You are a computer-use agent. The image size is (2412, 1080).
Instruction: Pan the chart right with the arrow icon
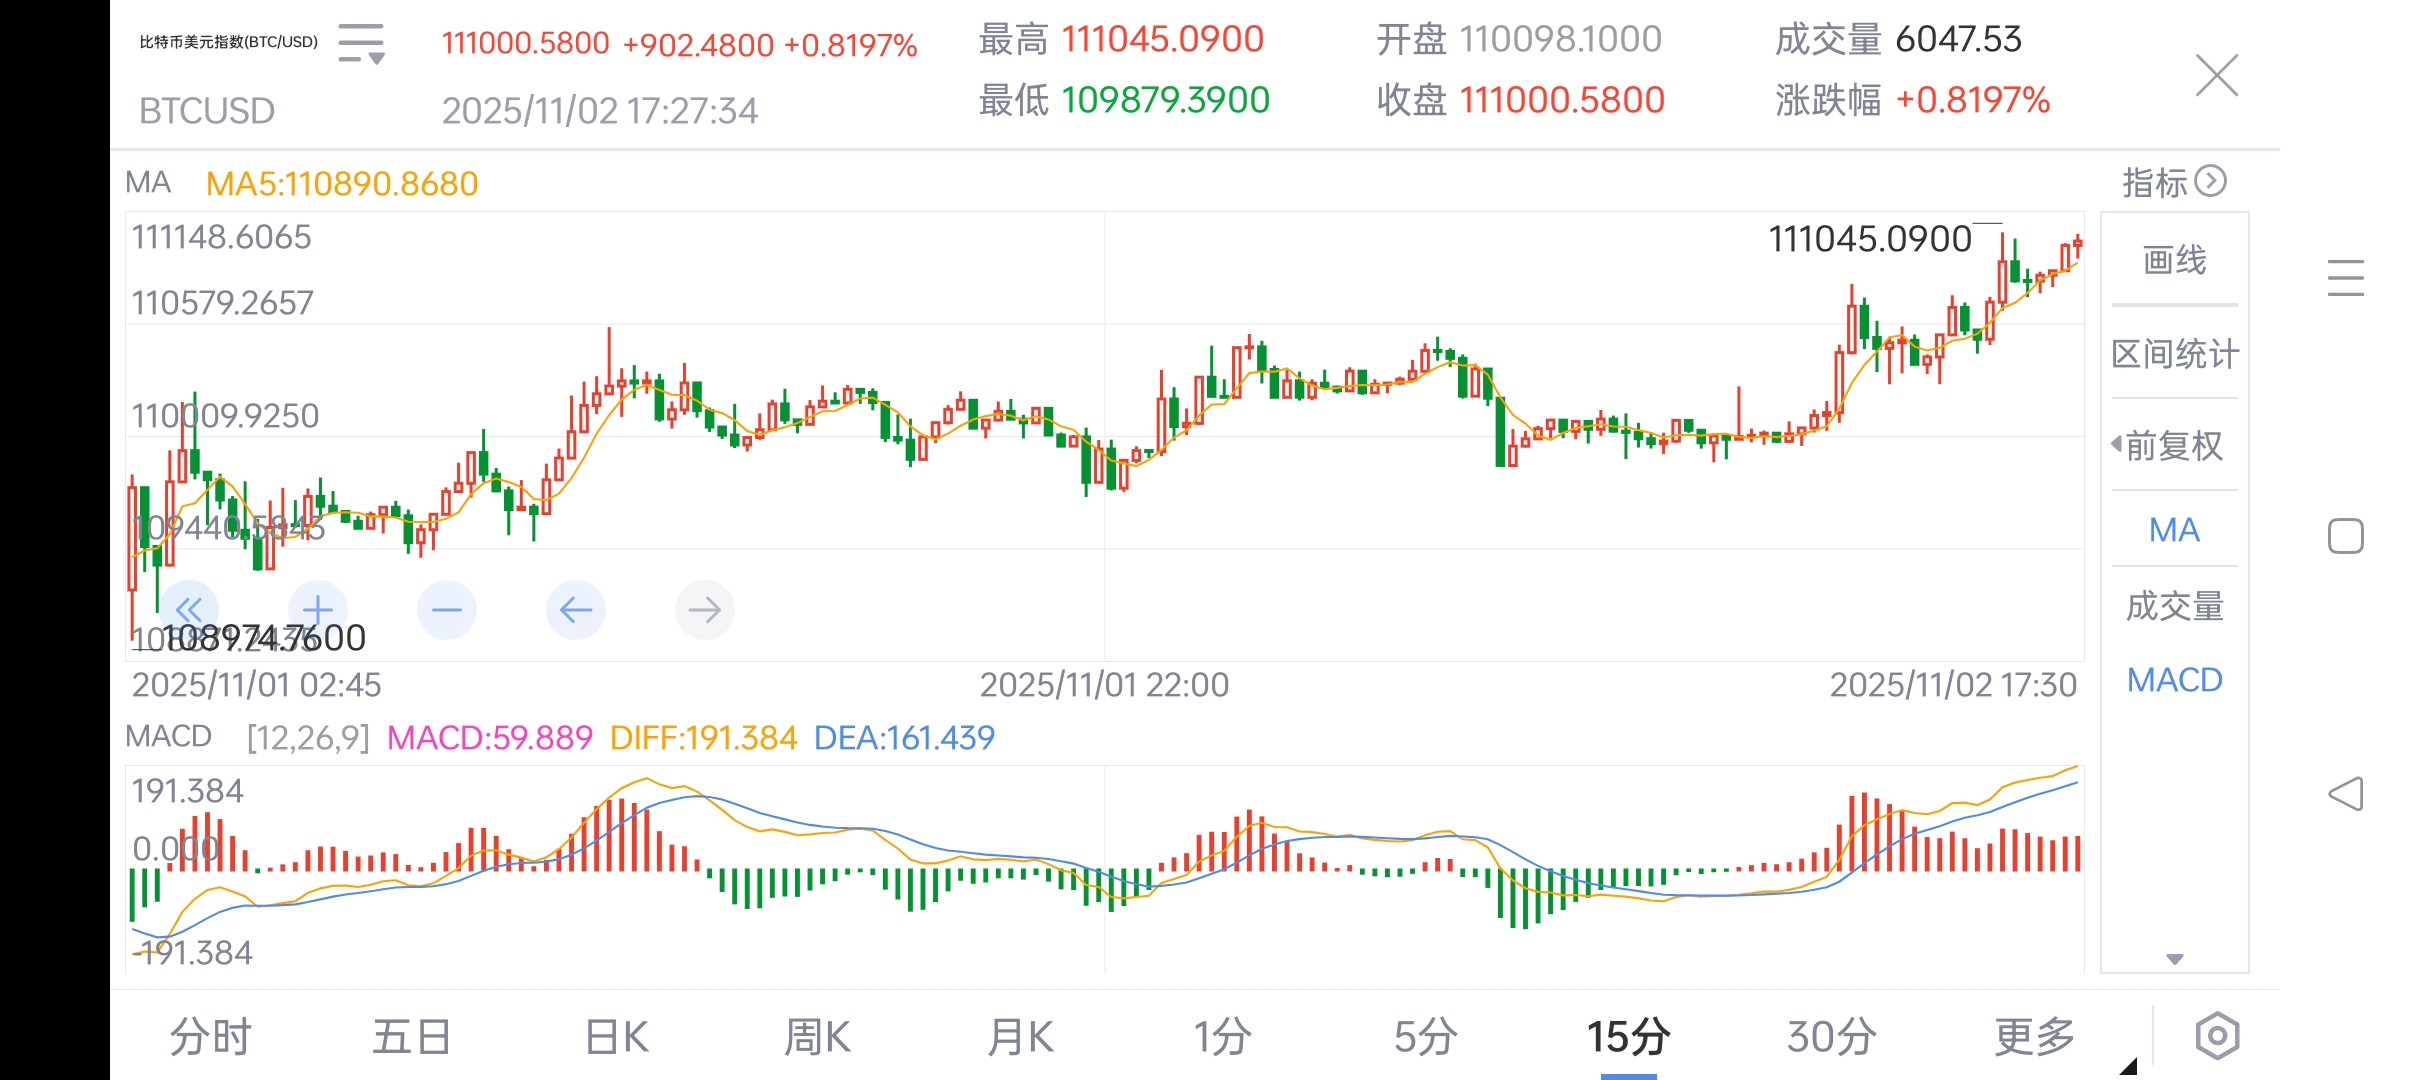704,609
